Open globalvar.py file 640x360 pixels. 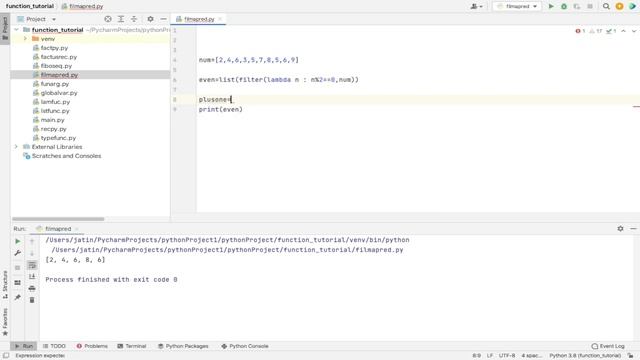[x=59, y=93]
